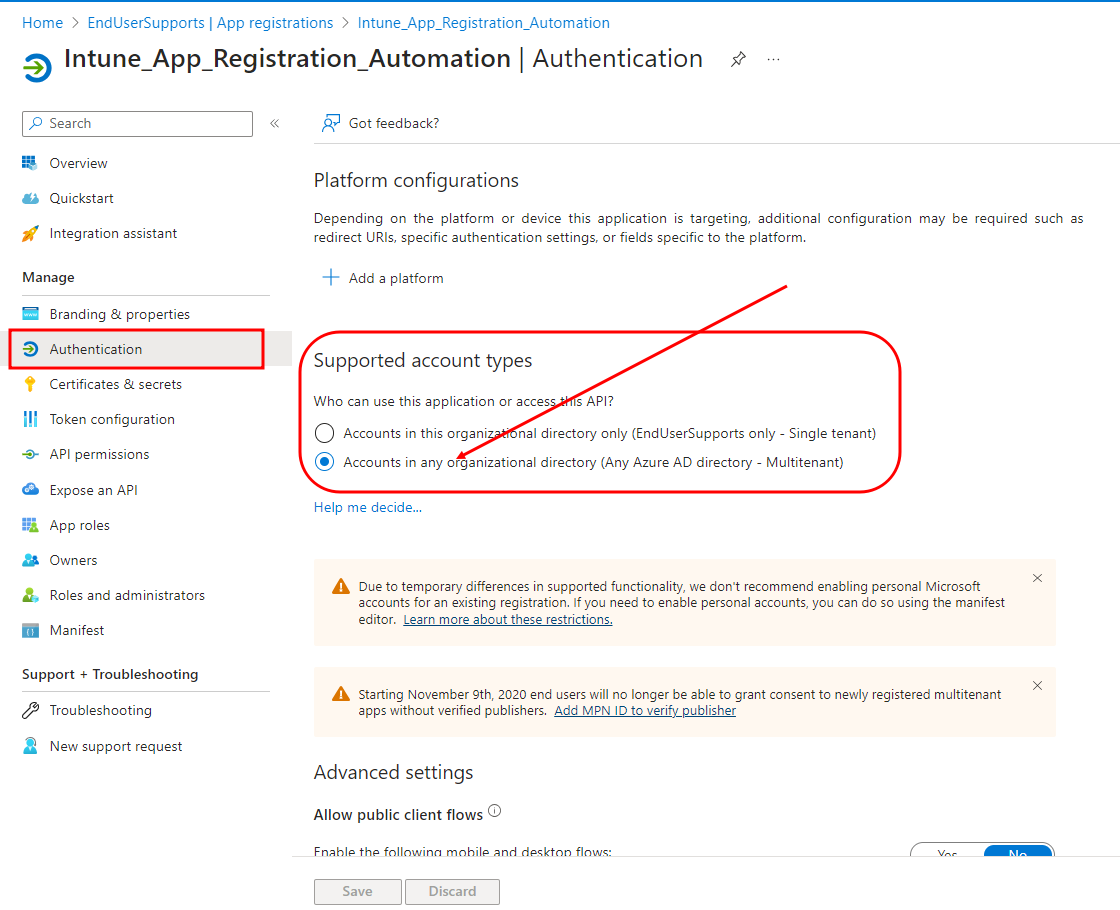Pin the Authentication blade with pin icon

739,59
